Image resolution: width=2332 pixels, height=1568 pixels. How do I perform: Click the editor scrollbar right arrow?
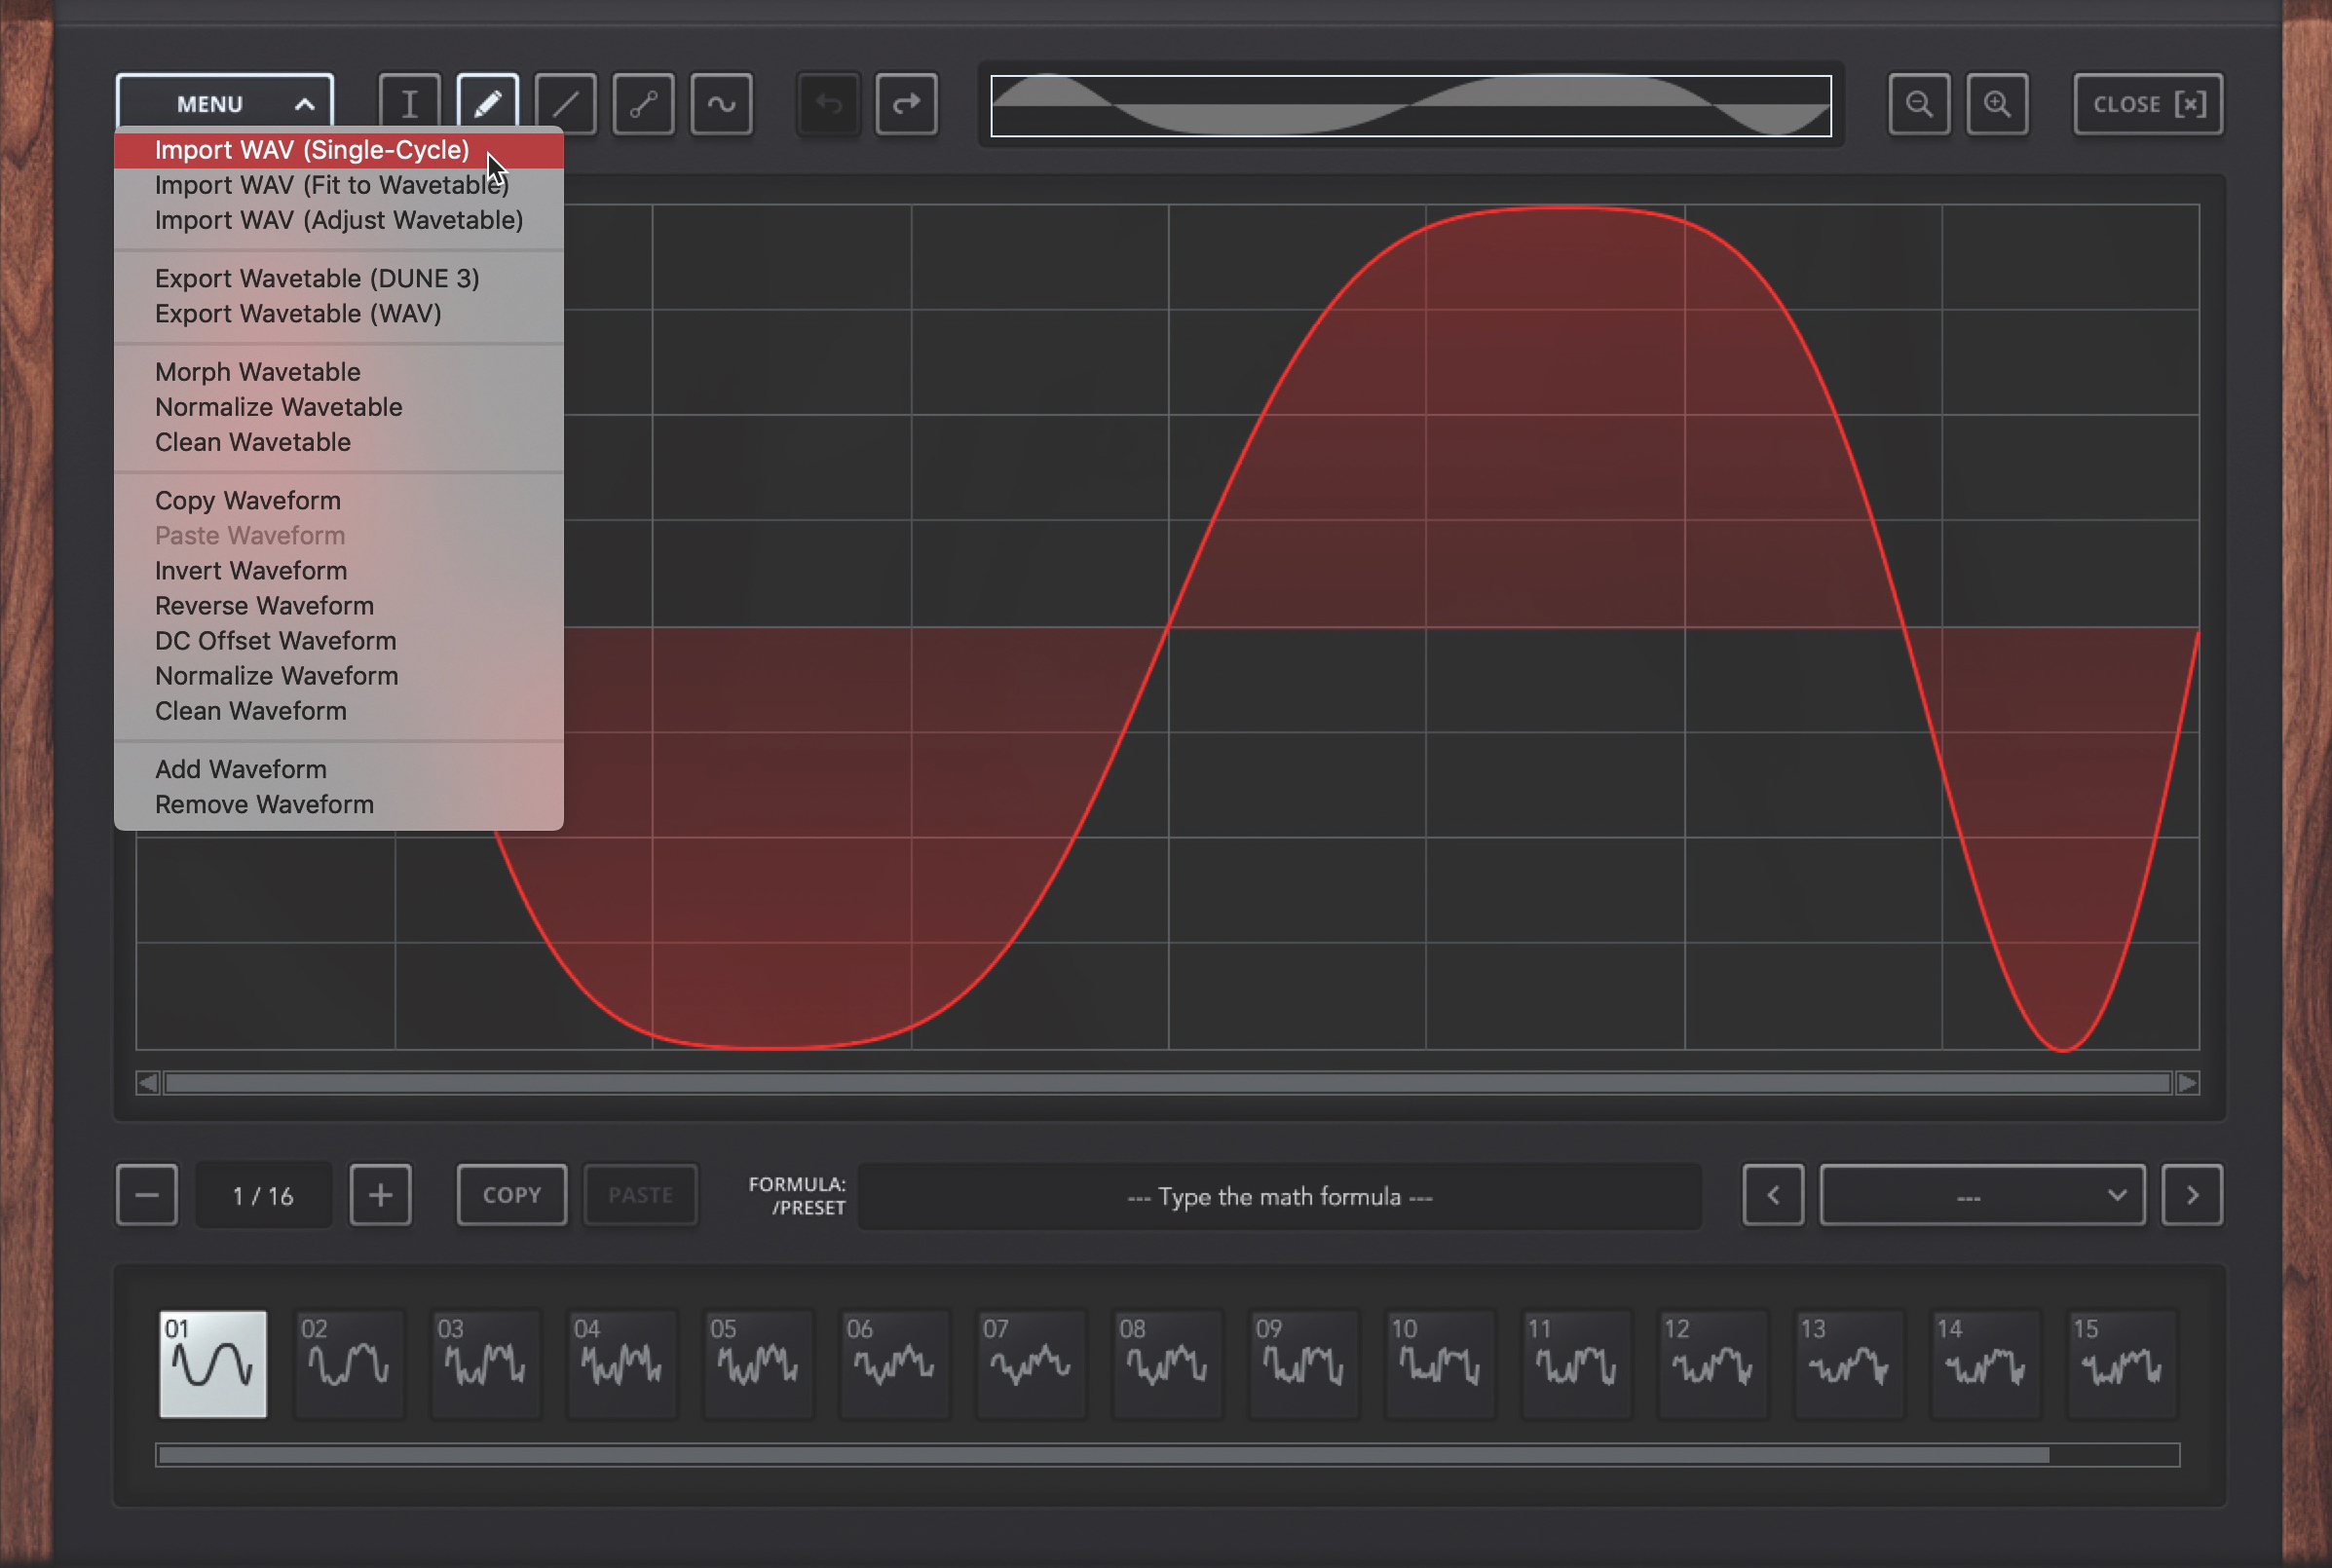[2187, 1083]
